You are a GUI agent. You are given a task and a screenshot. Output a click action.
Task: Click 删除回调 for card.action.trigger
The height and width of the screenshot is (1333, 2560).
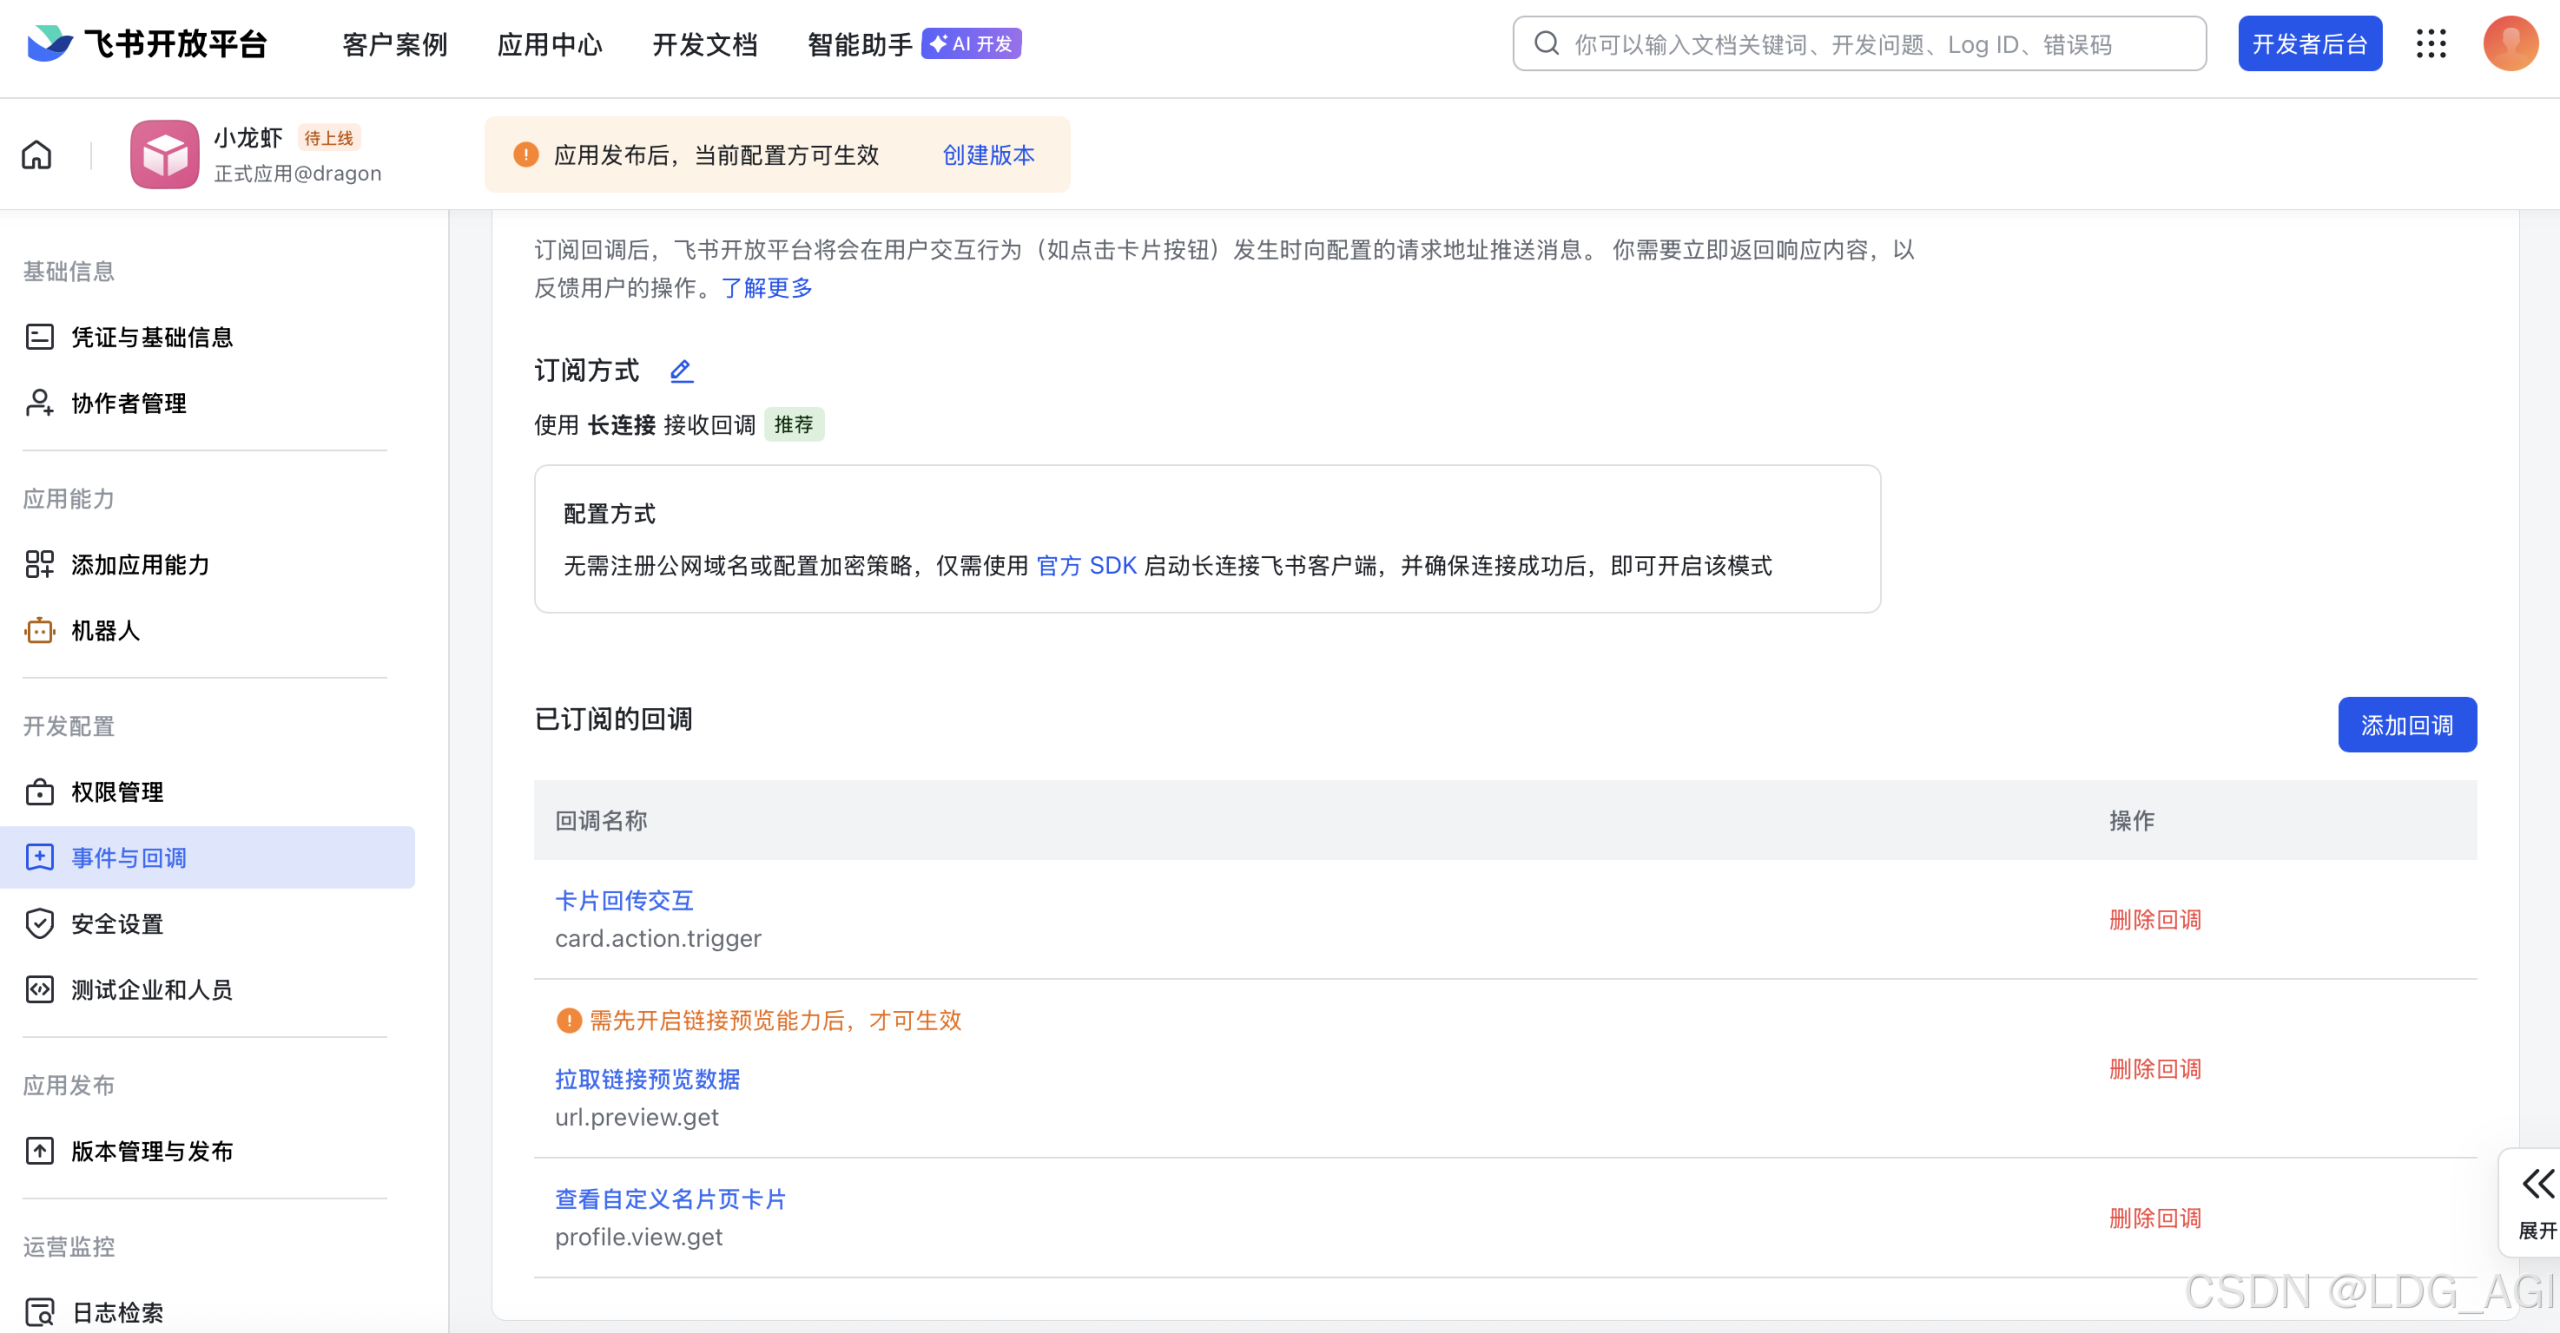point(2154,919)
